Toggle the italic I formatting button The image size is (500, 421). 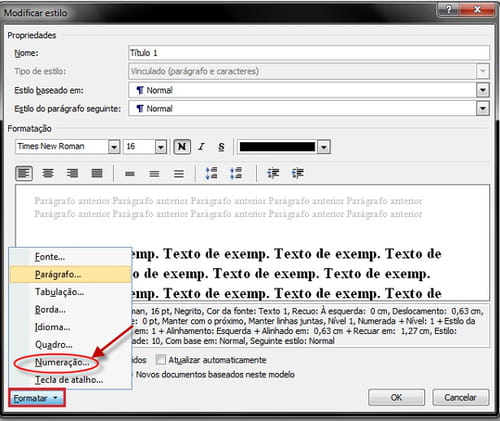[x=201, y=147]
